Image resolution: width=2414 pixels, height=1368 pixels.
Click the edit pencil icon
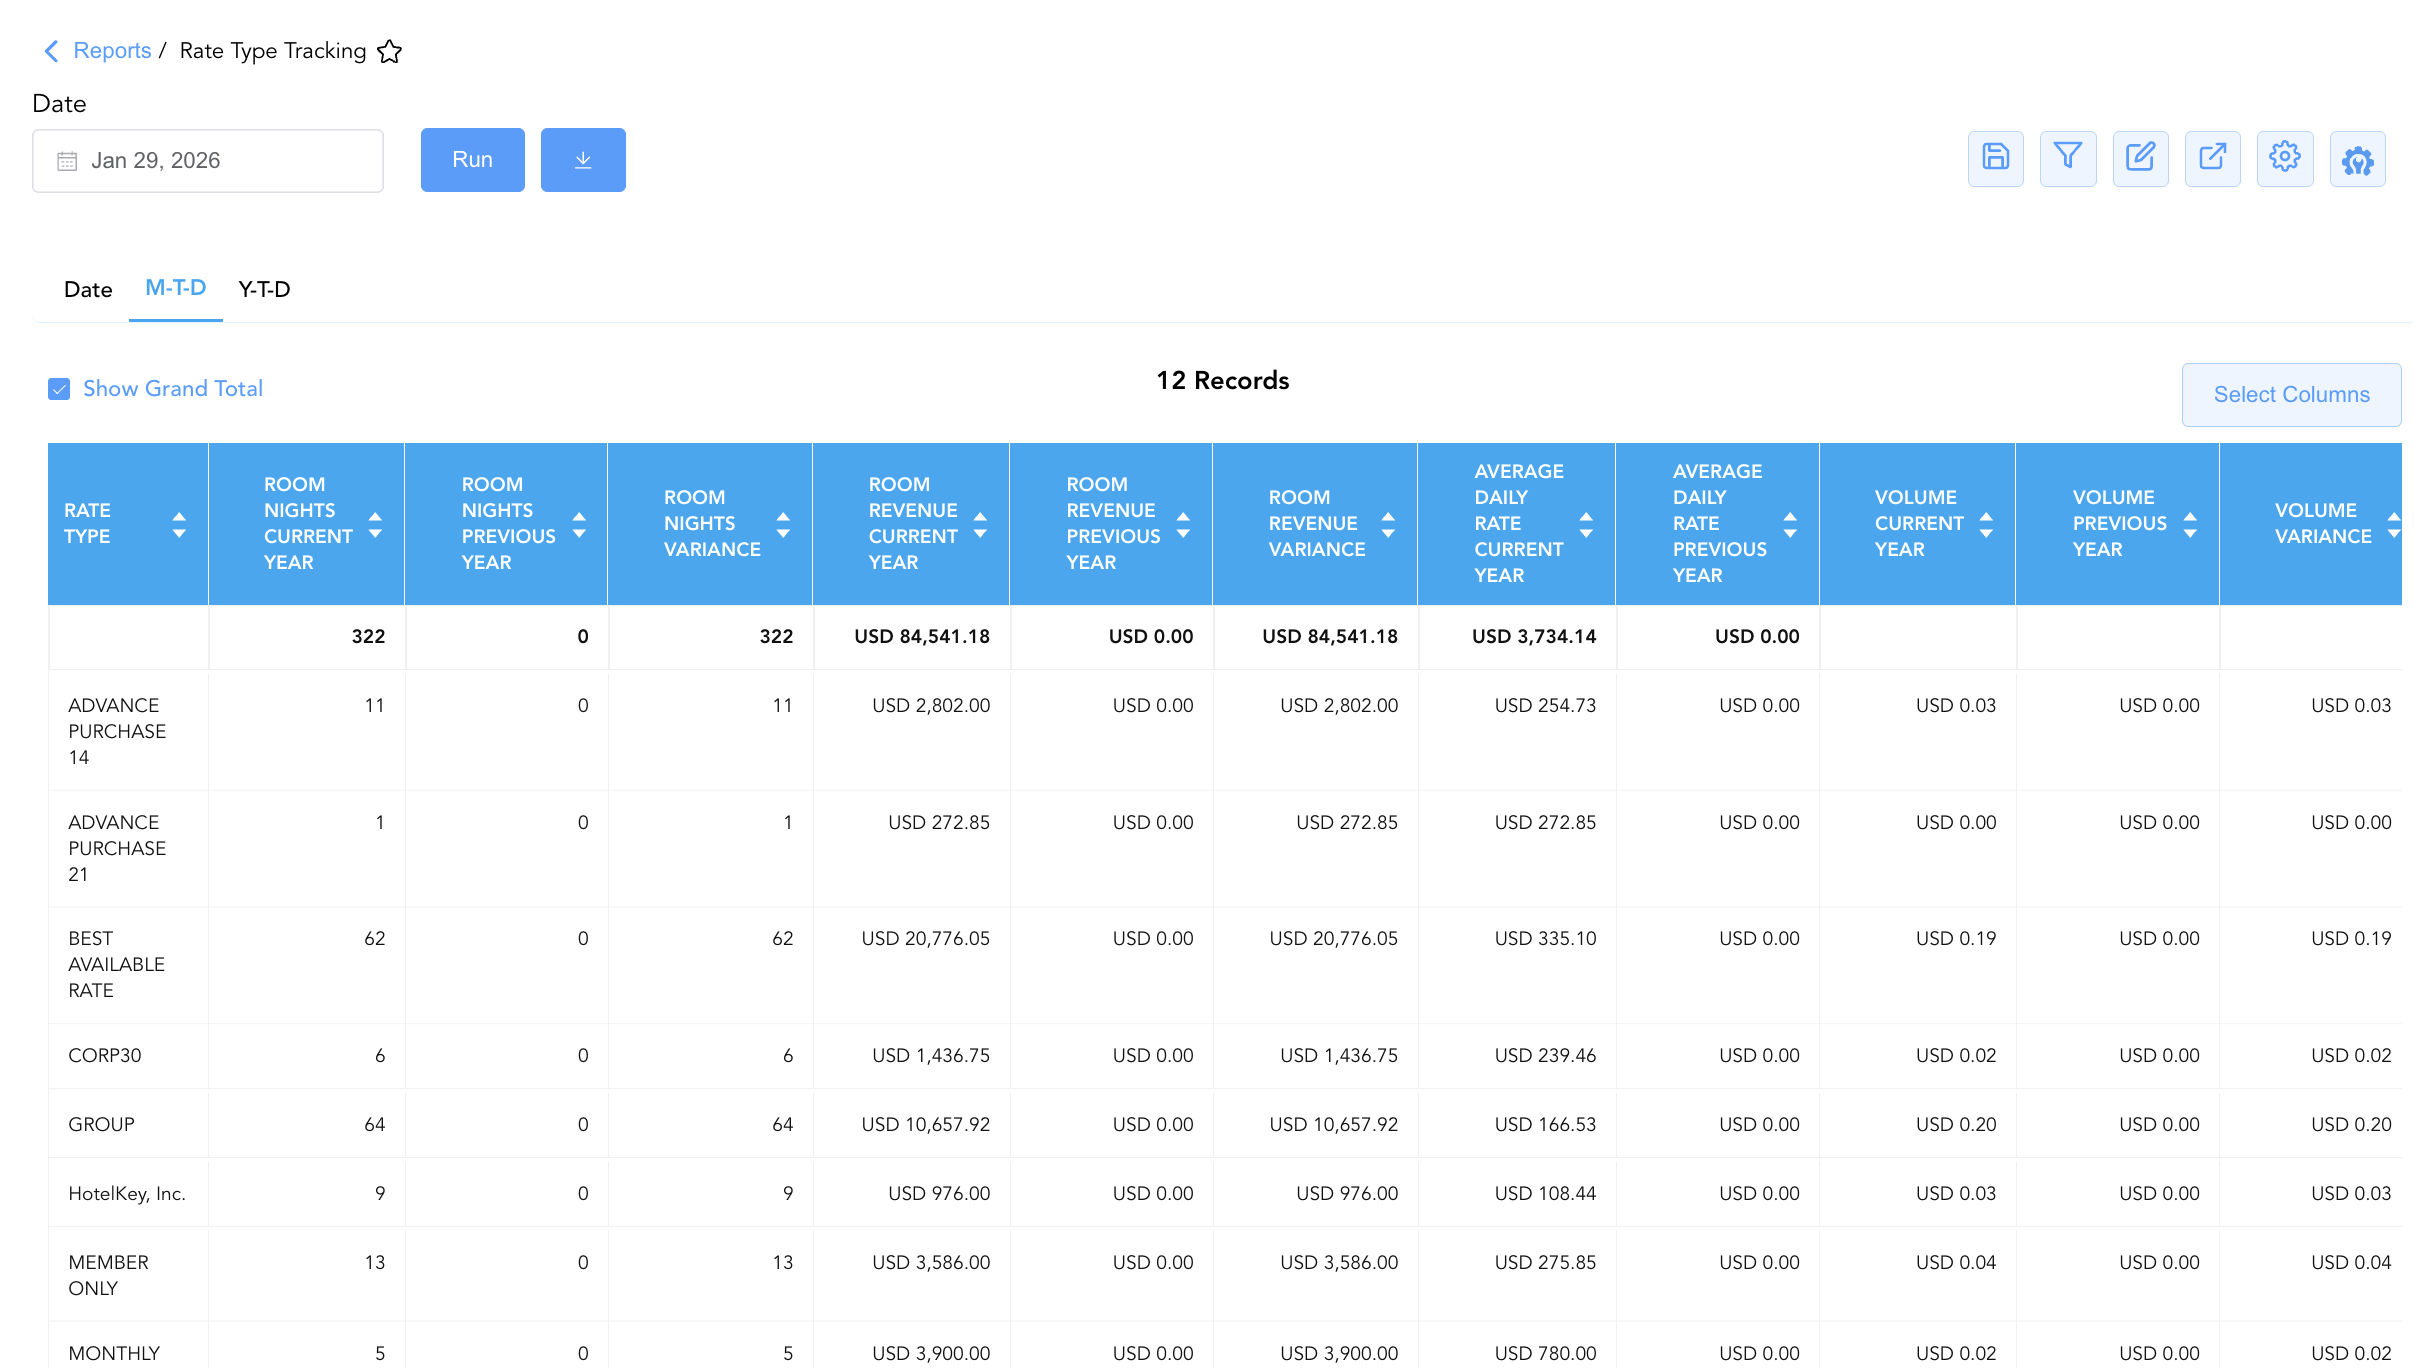pos(2141,158)
